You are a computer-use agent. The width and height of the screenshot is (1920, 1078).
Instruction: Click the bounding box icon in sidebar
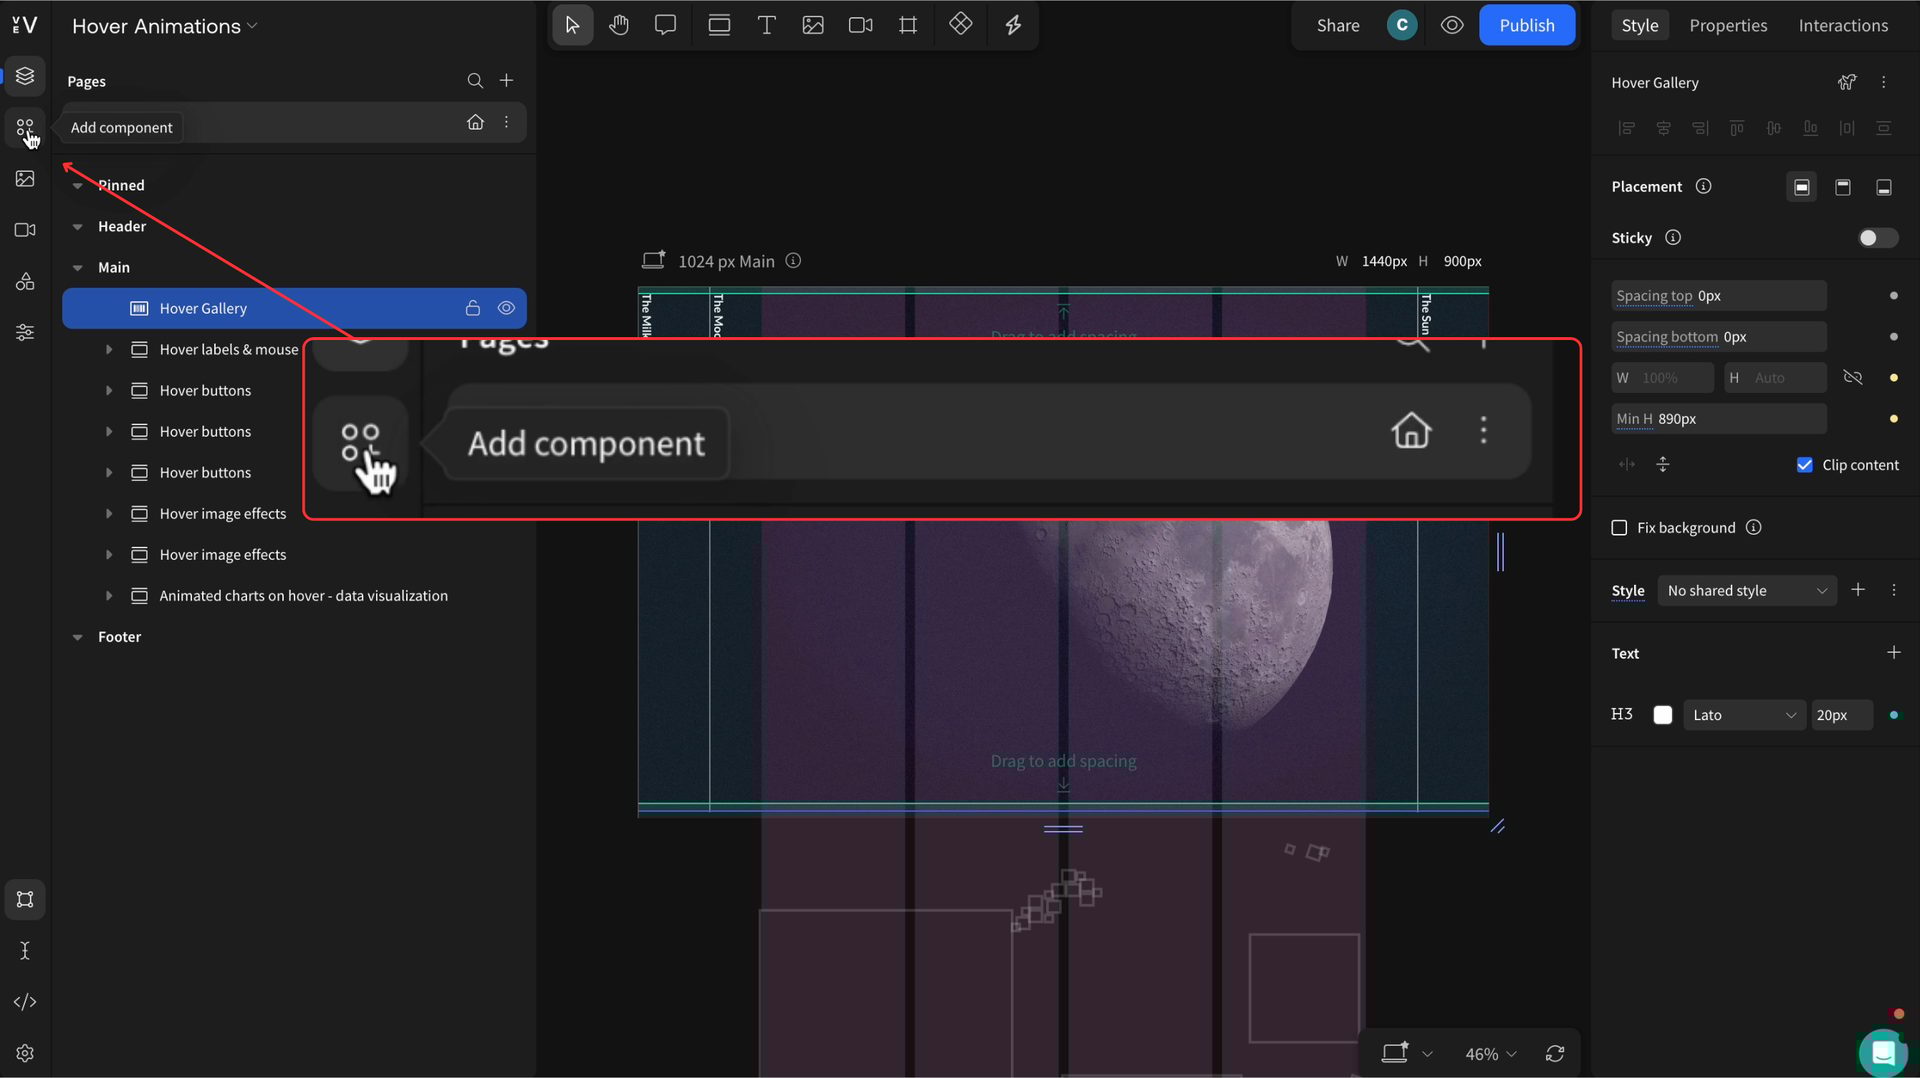click(25, 899)
